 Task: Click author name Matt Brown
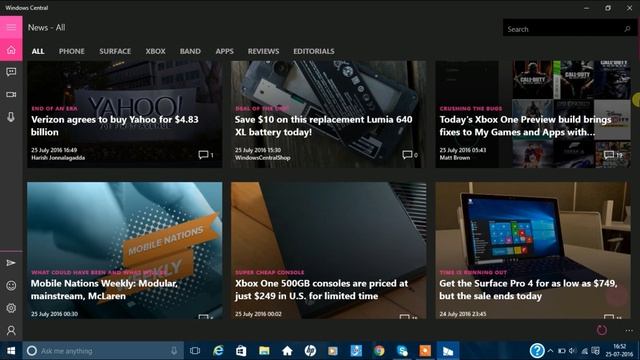point(455,158)
